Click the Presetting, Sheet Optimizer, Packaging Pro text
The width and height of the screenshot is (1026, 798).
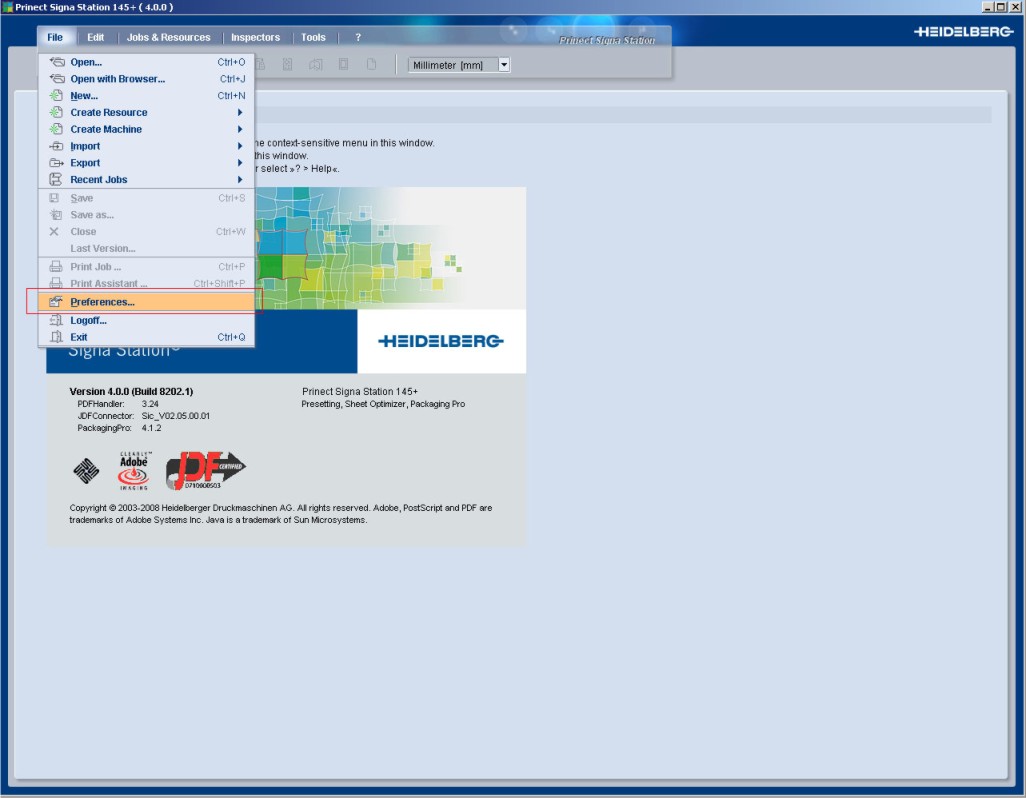(383, 404)
